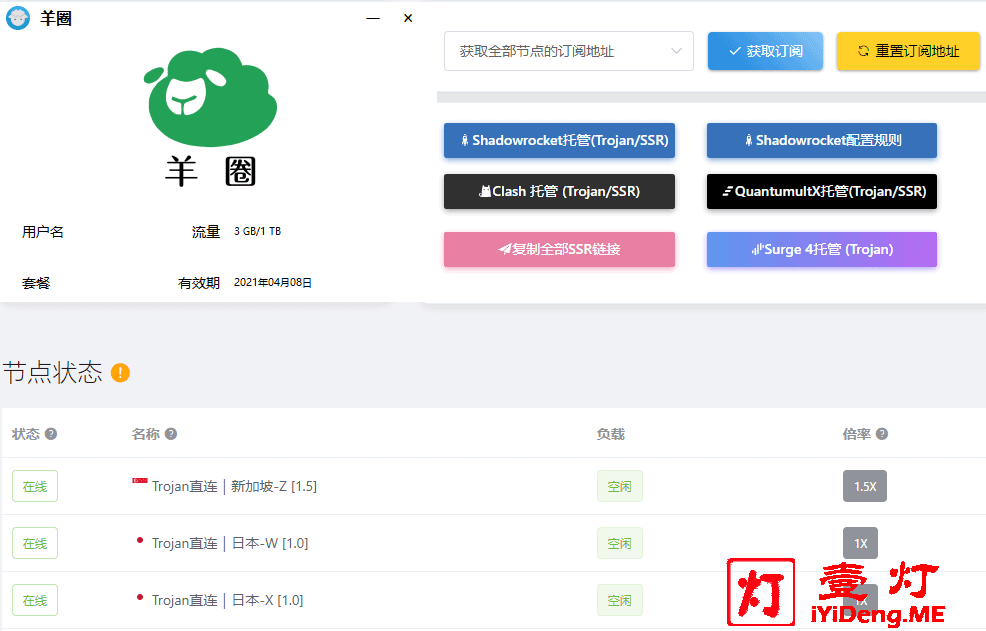Click 在线 badge of 日本-X node
This screenshot has height=631, width=986.
[x=35, y=601]
